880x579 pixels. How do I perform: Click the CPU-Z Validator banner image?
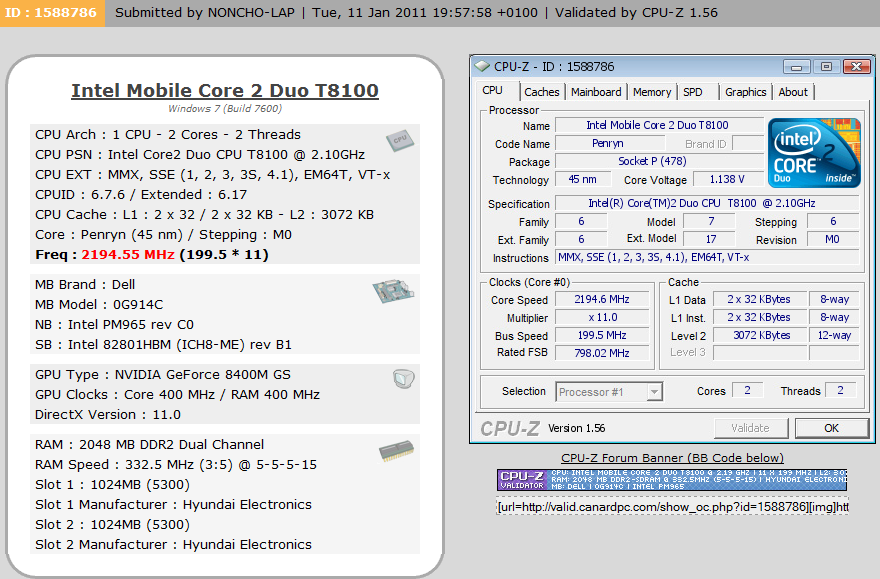[x=672, y=480]
